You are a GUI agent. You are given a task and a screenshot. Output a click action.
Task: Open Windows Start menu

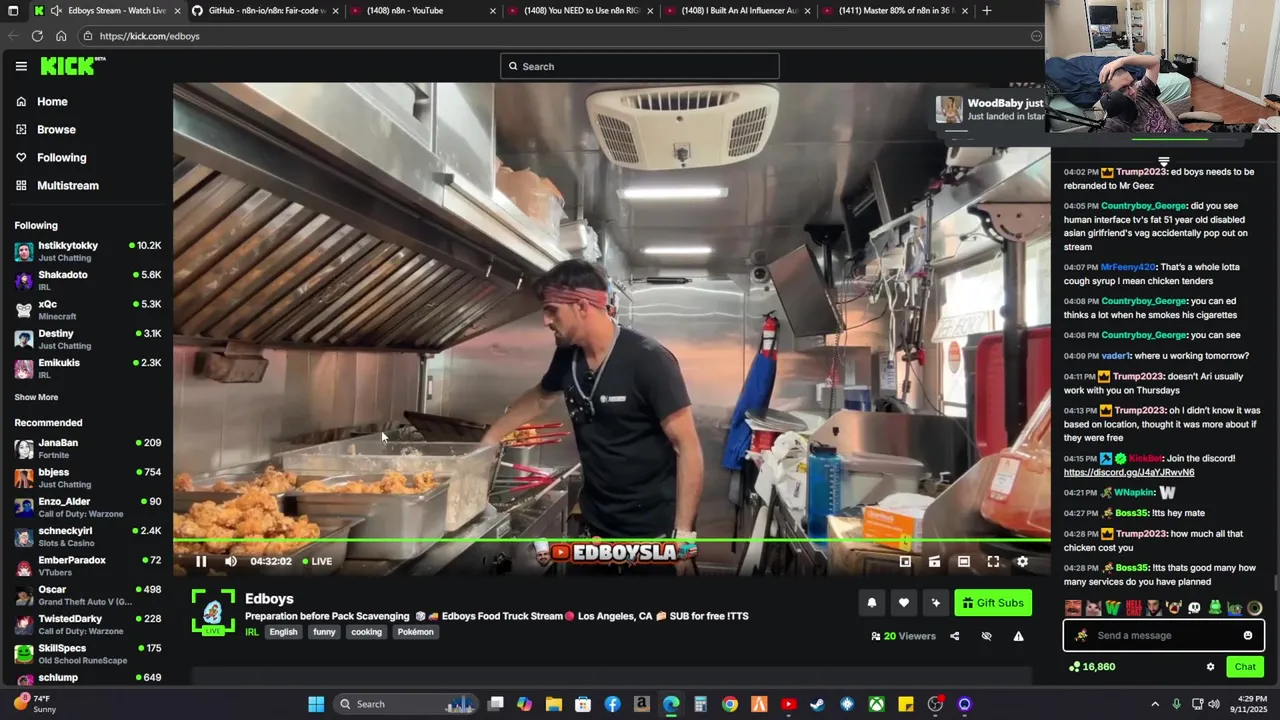(x=316, y=704)
